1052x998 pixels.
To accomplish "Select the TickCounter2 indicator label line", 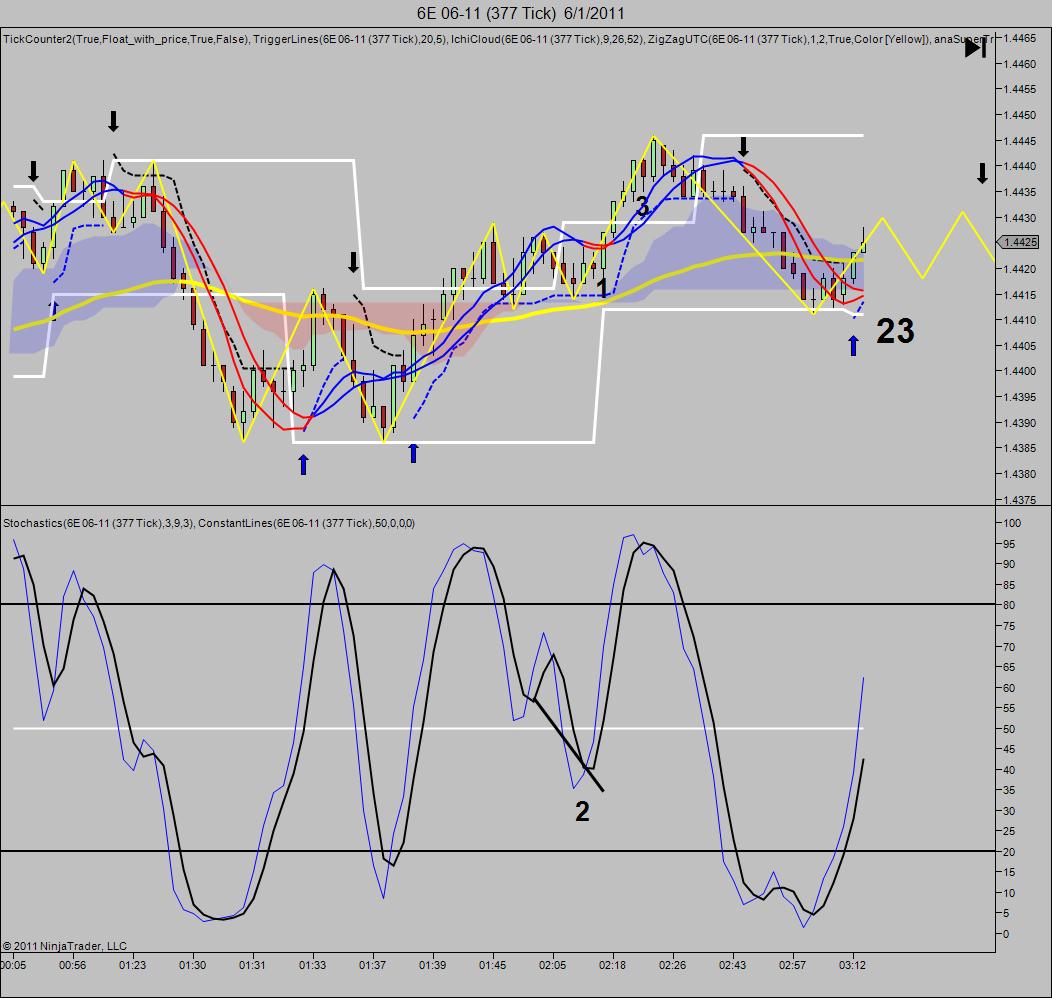I will pyautogui.click(x=498, y=39).
